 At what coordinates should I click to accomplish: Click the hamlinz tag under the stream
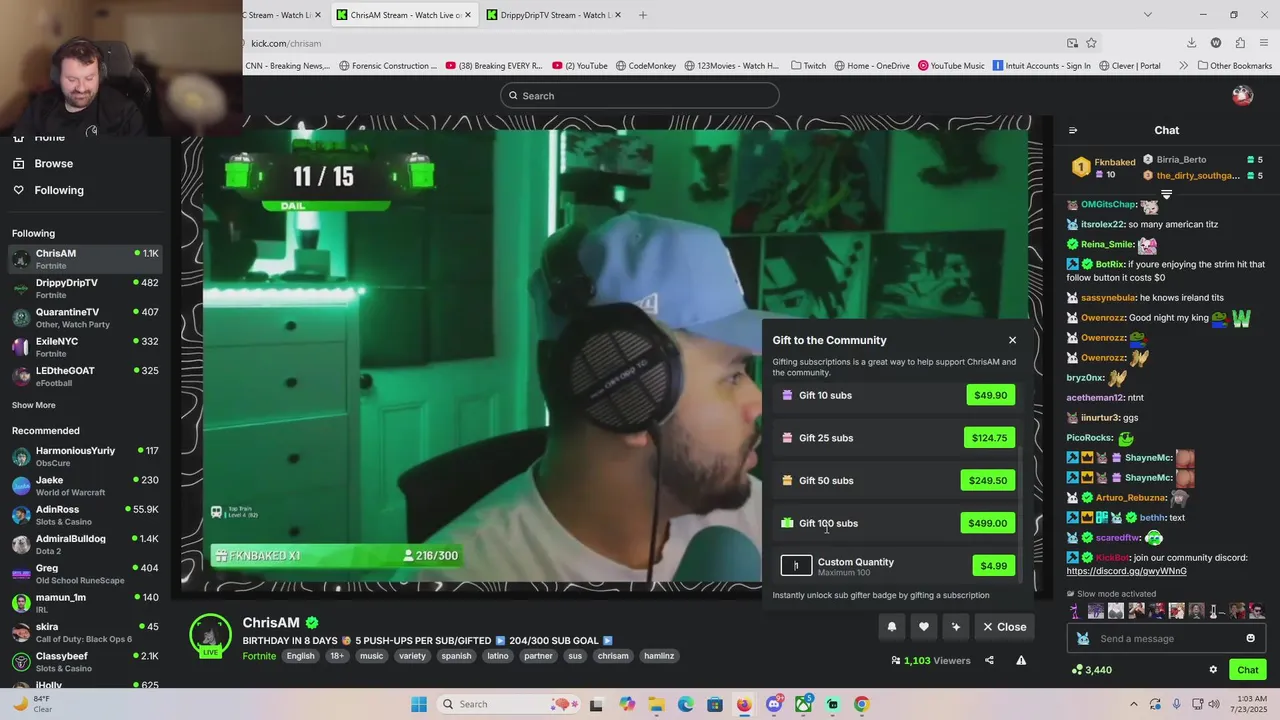(x=659, y=656)
